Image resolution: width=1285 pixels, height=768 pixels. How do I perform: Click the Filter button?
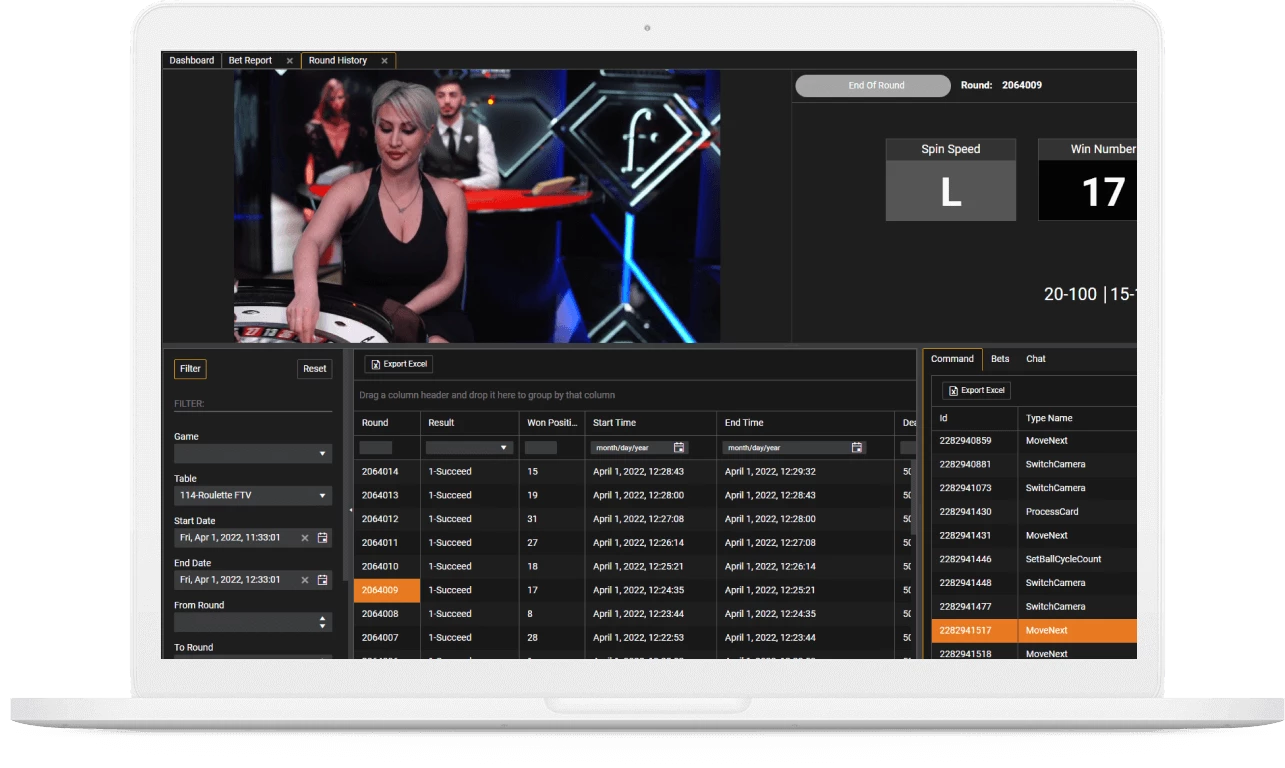(x=190, y=369)
